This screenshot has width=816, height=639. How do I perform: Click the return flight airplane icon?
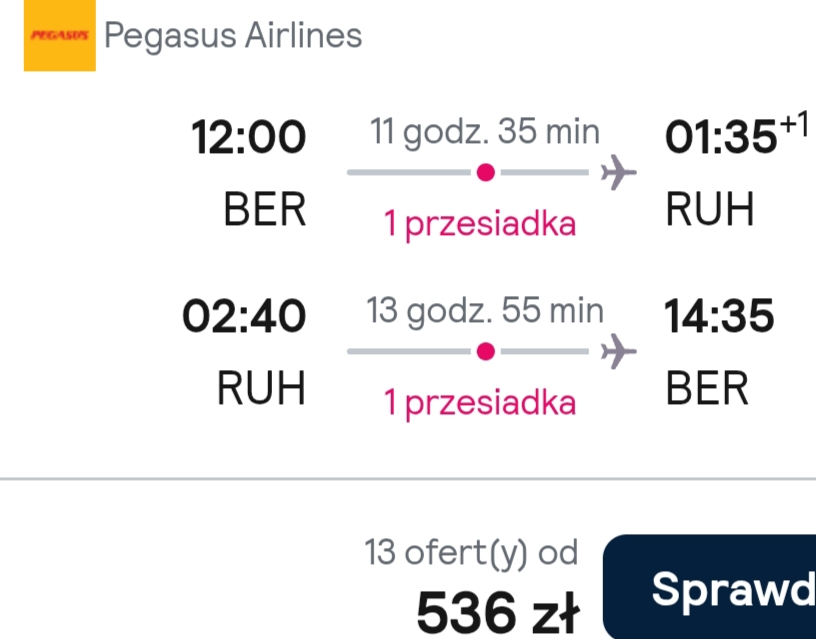[x=618, y=351]
